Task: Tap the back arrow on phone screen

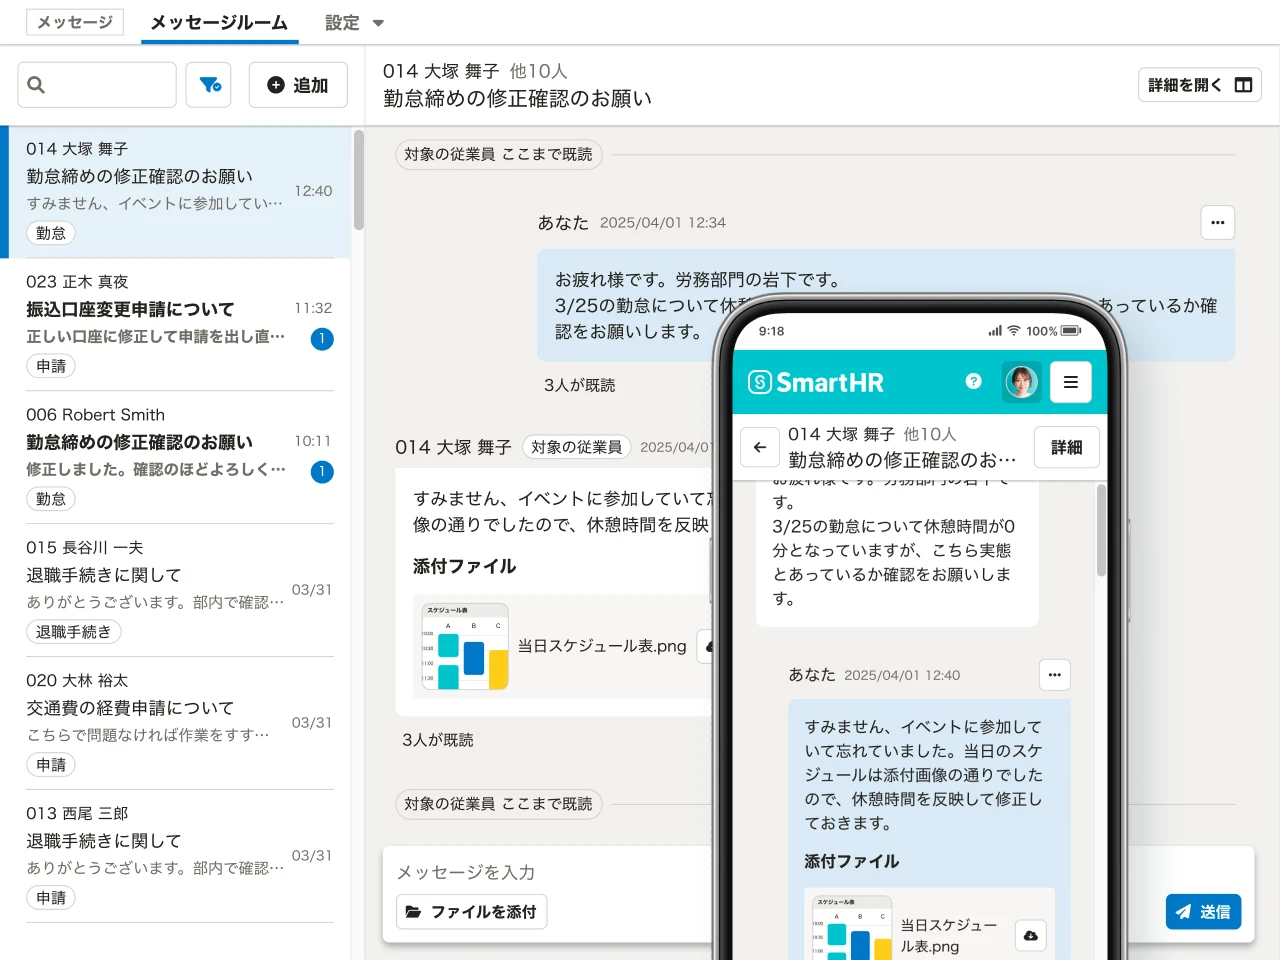Action: tap(760, 447)
